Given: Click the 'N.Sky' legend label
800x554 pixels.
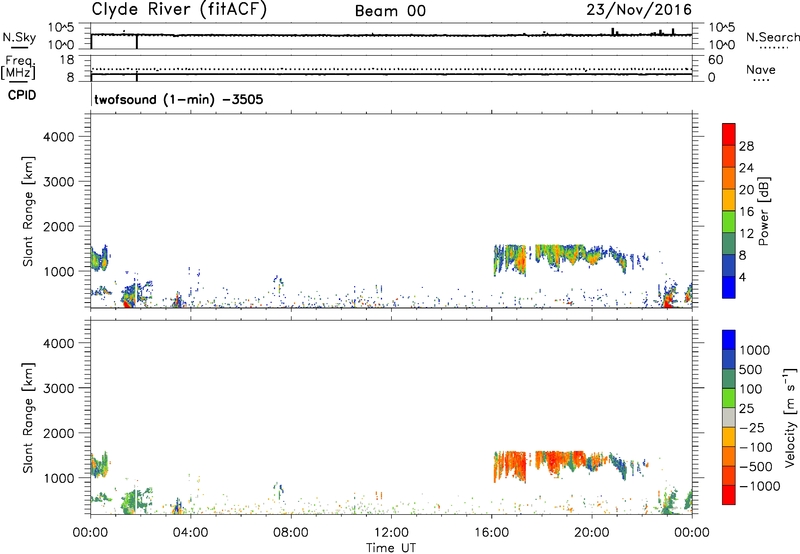Looking at the screenshot, I should pyautogui.click(x=19, y=37).
